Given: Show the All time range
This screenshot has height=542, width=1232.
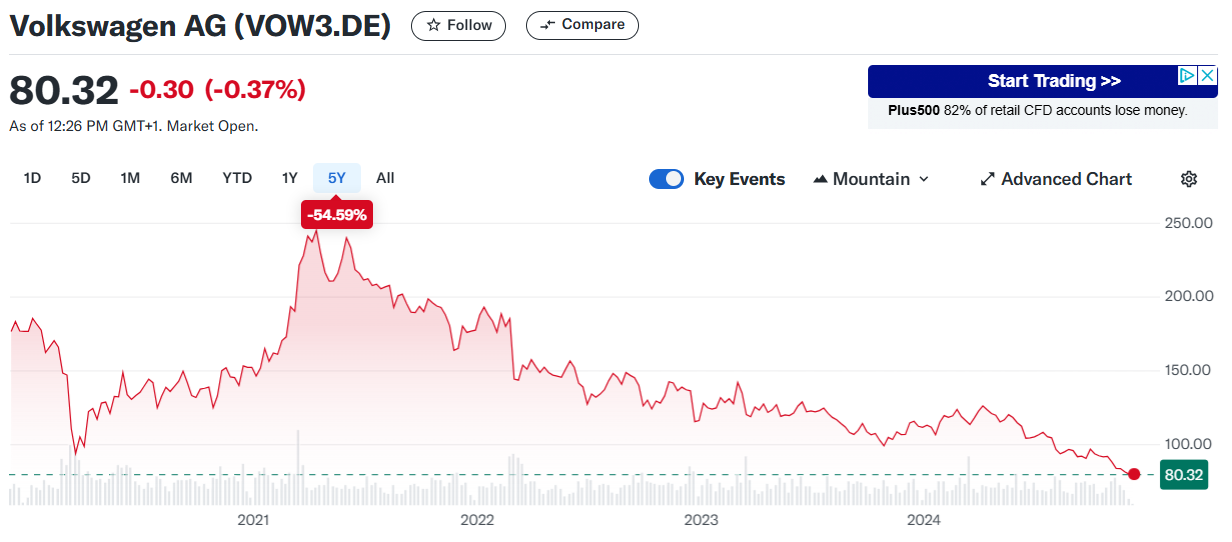Looking at the screenshot, I should (x=385, y=178).
